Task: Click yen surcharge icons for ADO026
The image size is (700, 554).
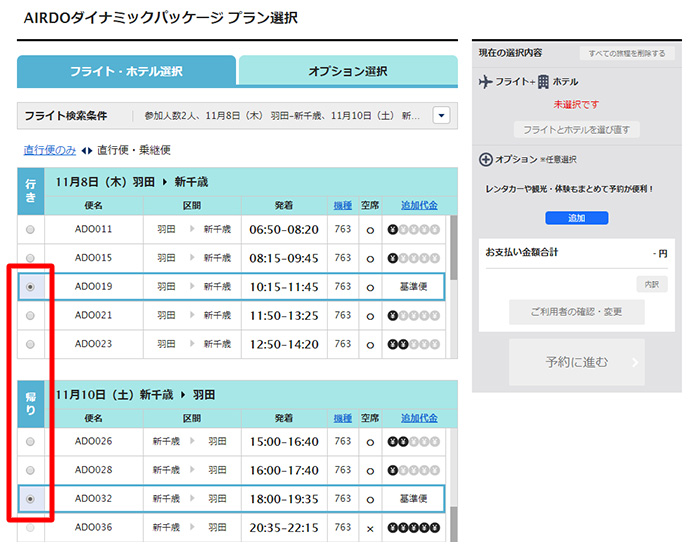Action: click(413, 442)
